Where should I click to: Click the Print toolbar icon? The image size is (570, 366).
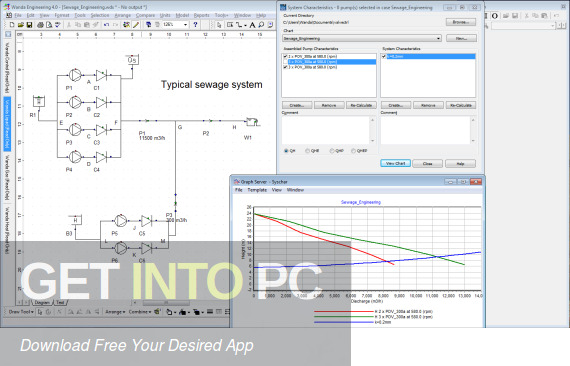pos(40,25)
